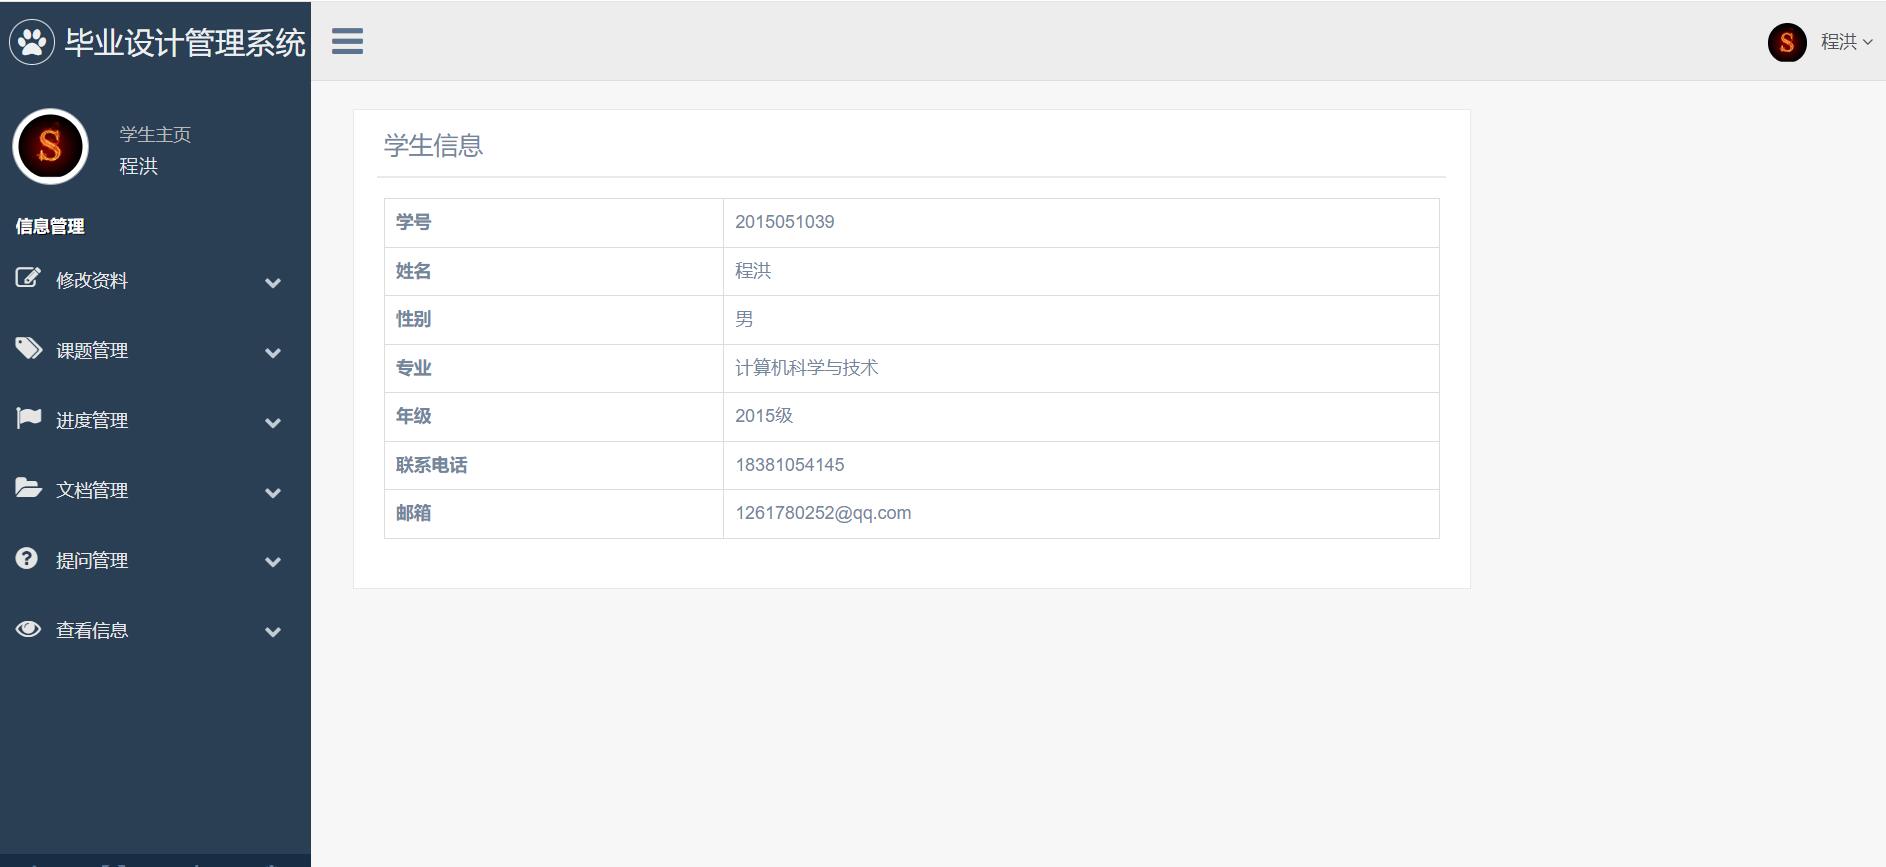Viewport: 1886px width, 867px height.
Task: Select the grade value 2015级
Action: pos(764,416)
